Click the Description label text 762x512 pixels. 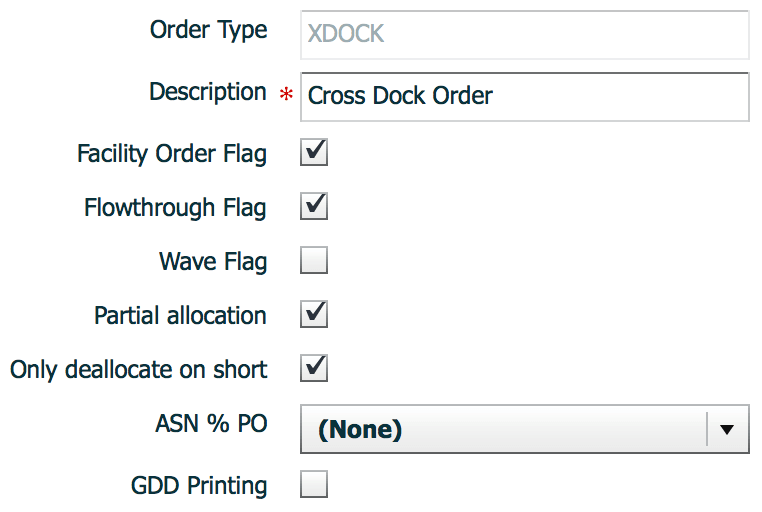click(207, 92)
